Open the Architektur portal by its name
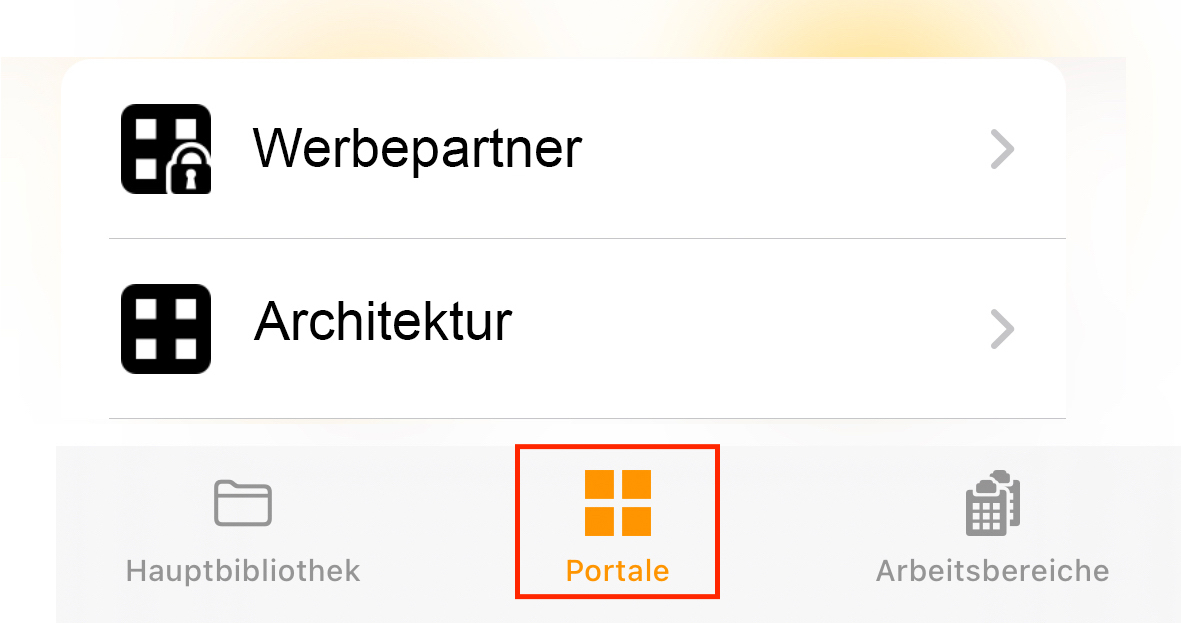Screen dimensions: 1181x623 point(383,322)
